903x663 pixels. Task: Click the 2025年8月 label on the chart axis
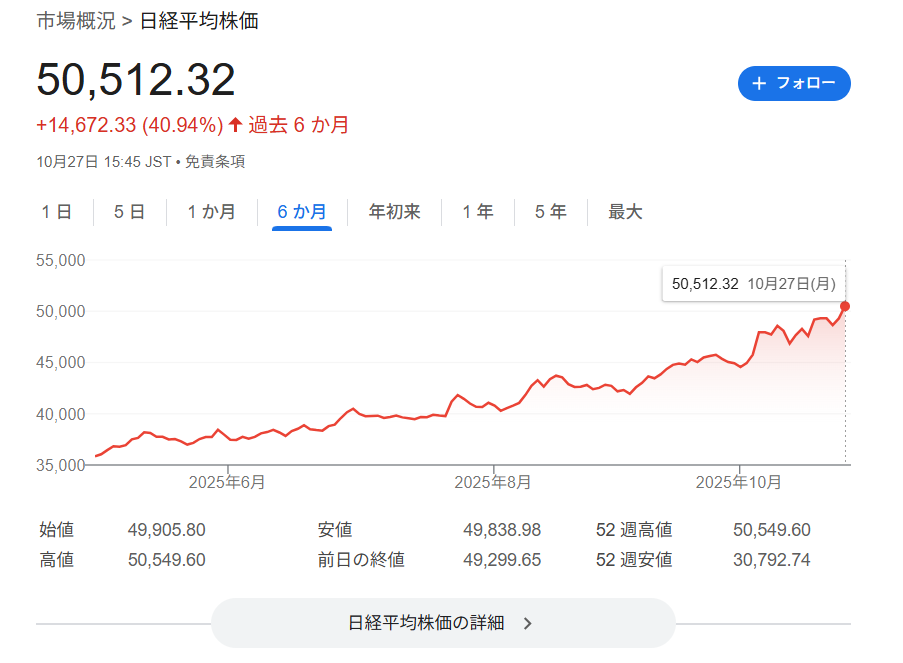point(492,482)
